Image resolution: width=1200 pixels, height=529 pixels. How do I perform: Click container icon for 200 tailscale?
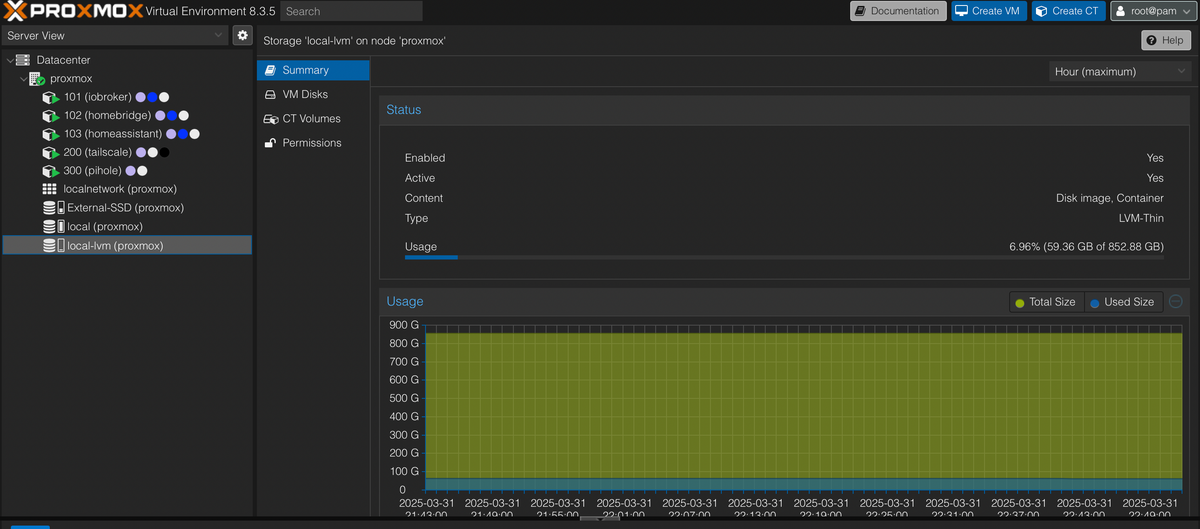pyautogui.click(x=51, y=153)
